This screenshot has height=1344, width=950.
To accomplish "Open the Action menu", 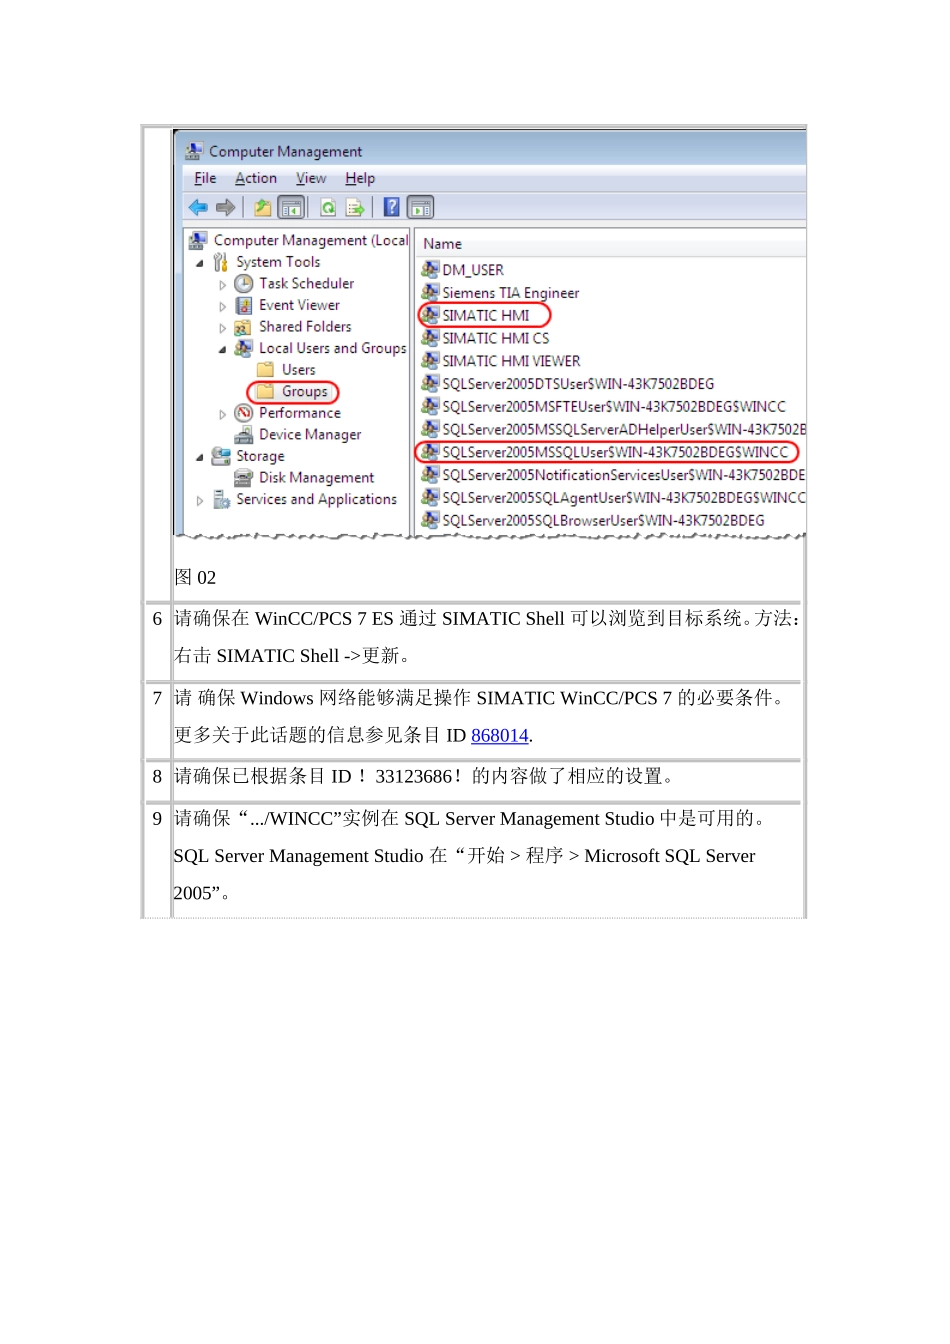I will coord(256,178).
